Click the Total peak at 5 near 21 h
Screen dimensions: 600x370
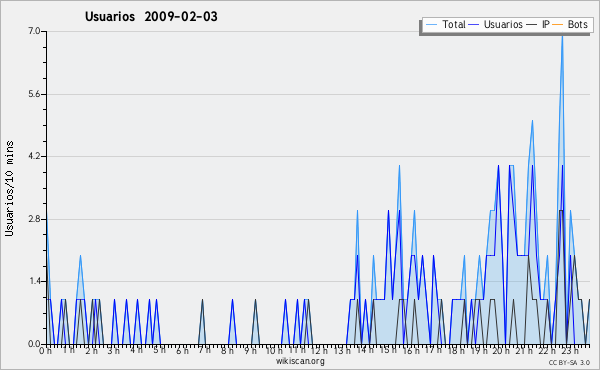(x=532, y=121)
